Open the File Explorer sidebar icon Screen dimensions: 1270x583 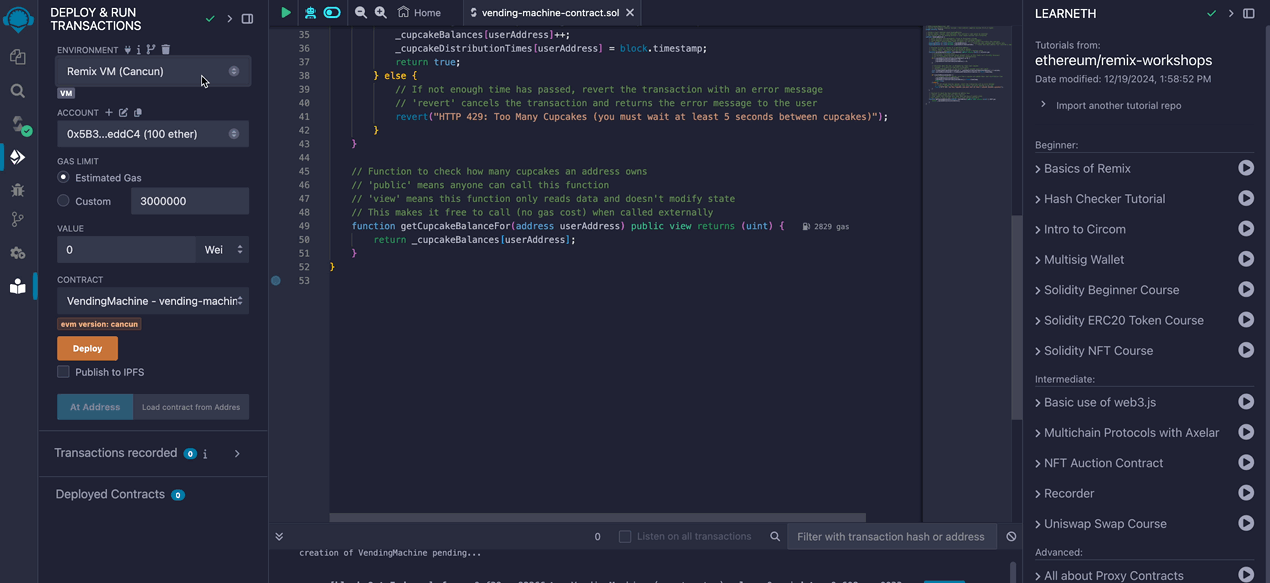click(x=17, y=58)
